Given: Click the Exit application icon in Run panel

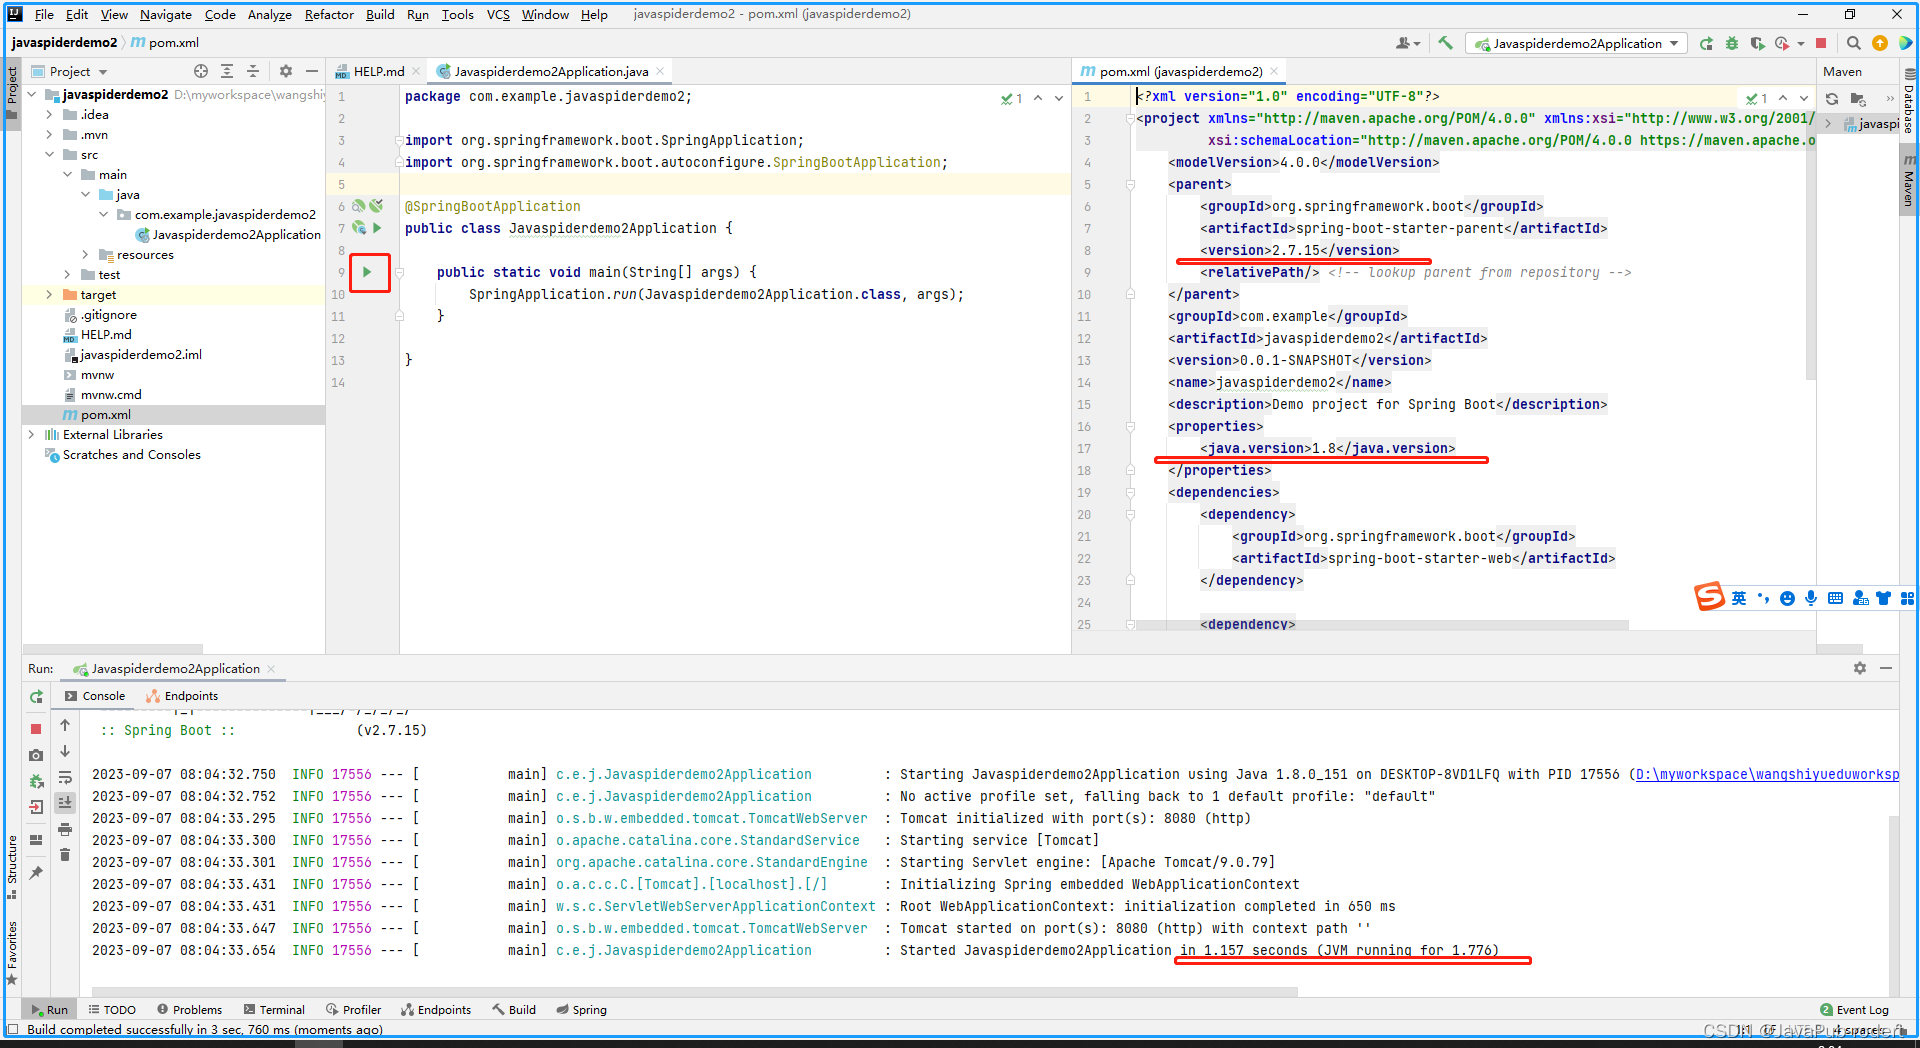Looking at the screenshot, I should point(36,807).
